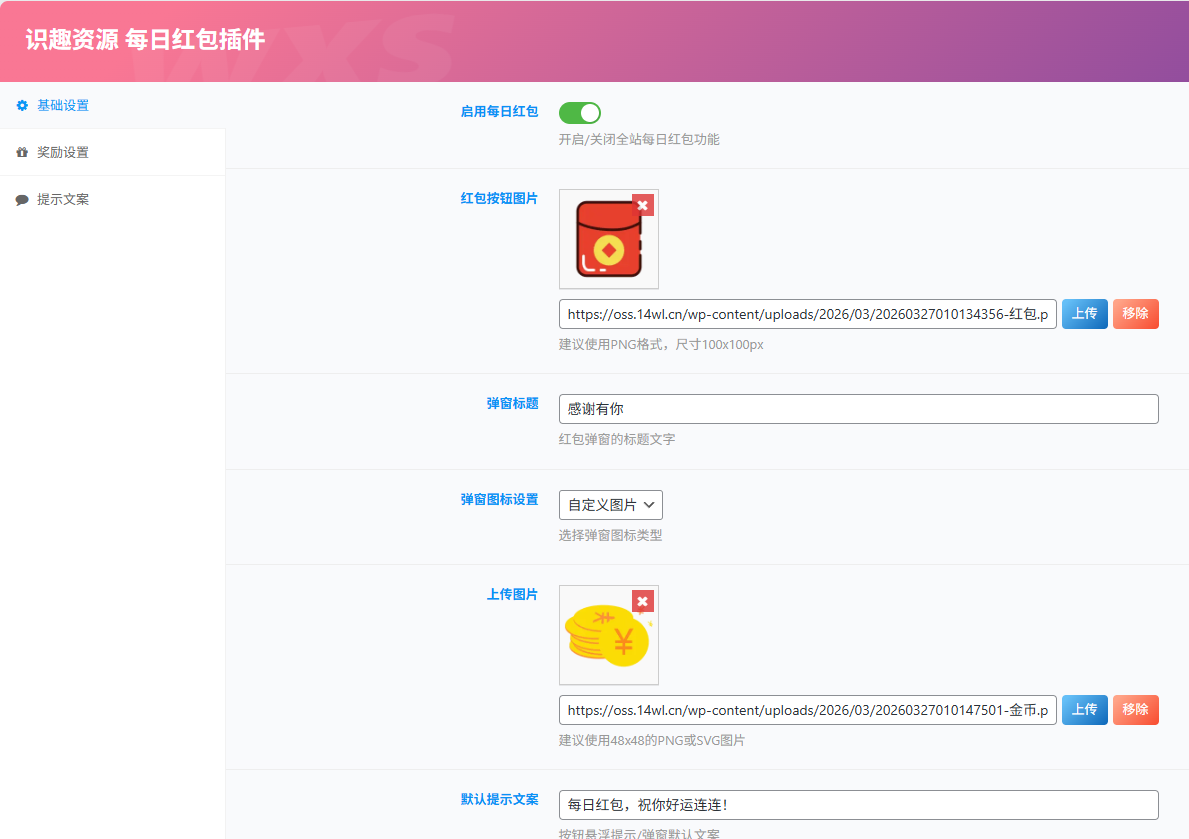This screenshot has height=839, width=1189.
Task: Click the gift icon beside 奖励设置
Action: 22,153
